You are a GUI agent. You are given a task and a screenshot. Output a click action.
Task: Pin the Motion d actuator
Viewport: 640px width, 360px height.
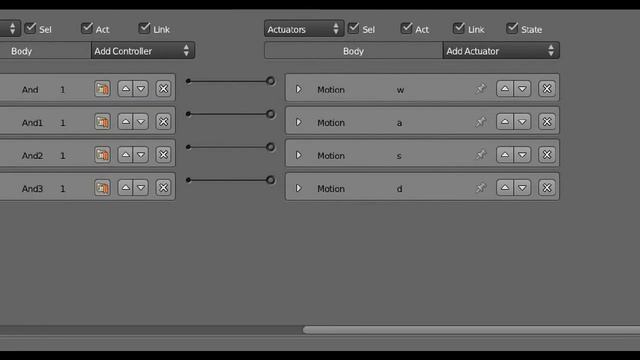(481, 188)
